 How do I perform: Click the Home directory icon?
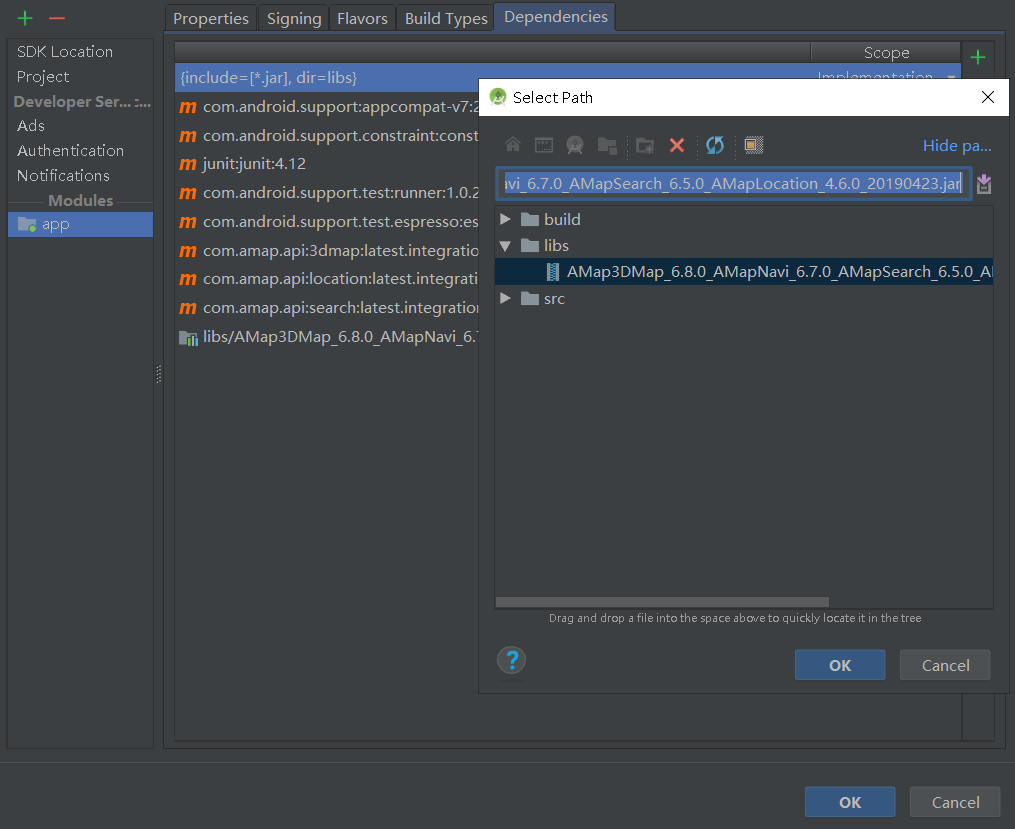512,145
